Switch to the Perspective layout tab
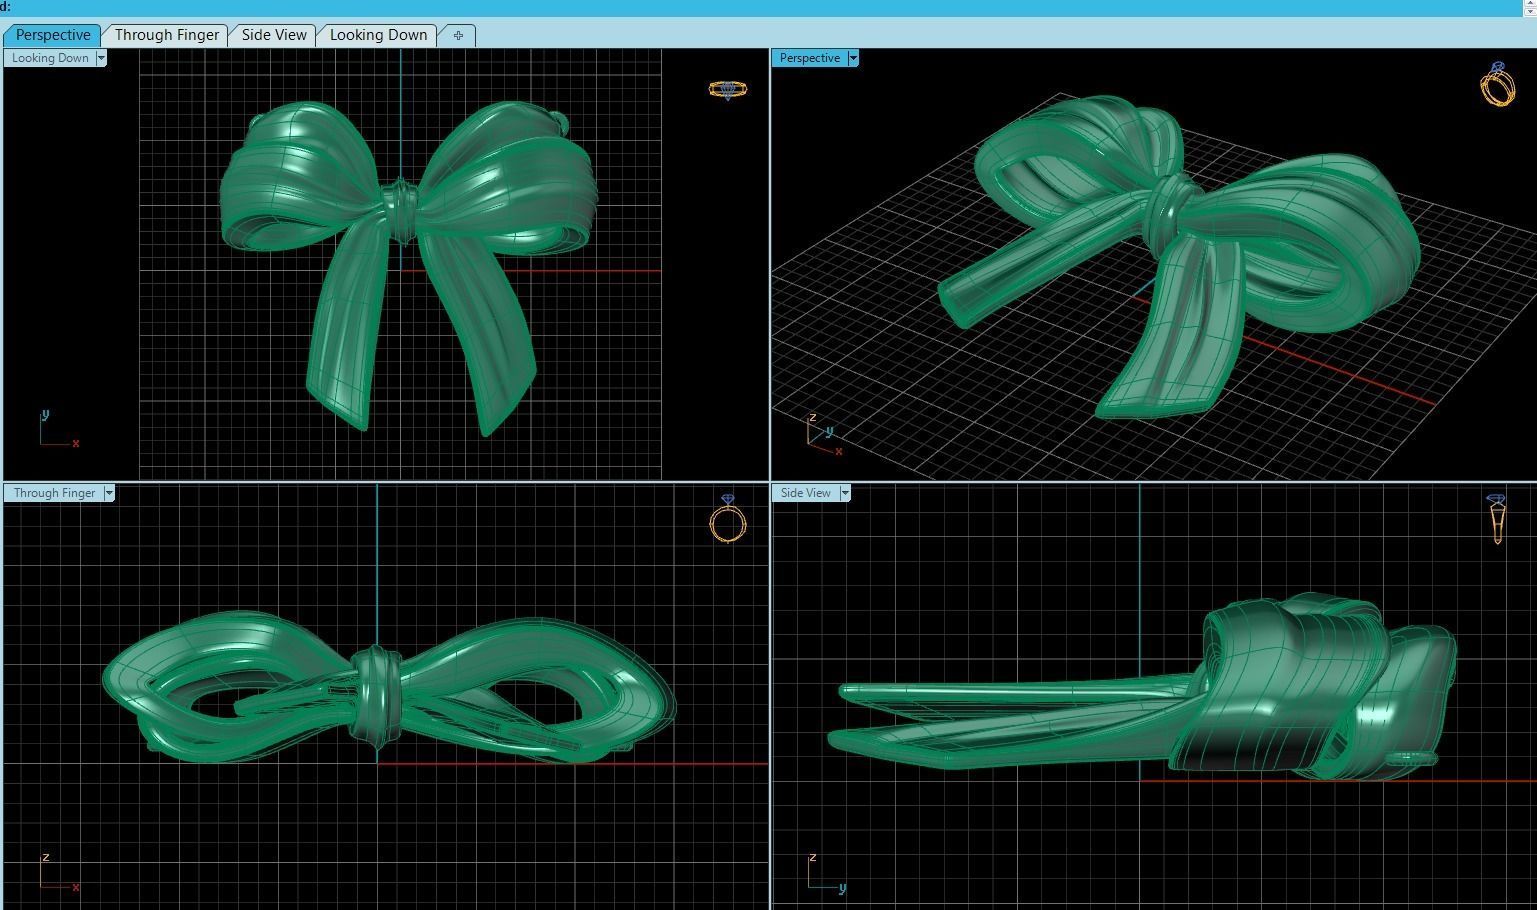The image size is (1537, 910). coord(53,35)
